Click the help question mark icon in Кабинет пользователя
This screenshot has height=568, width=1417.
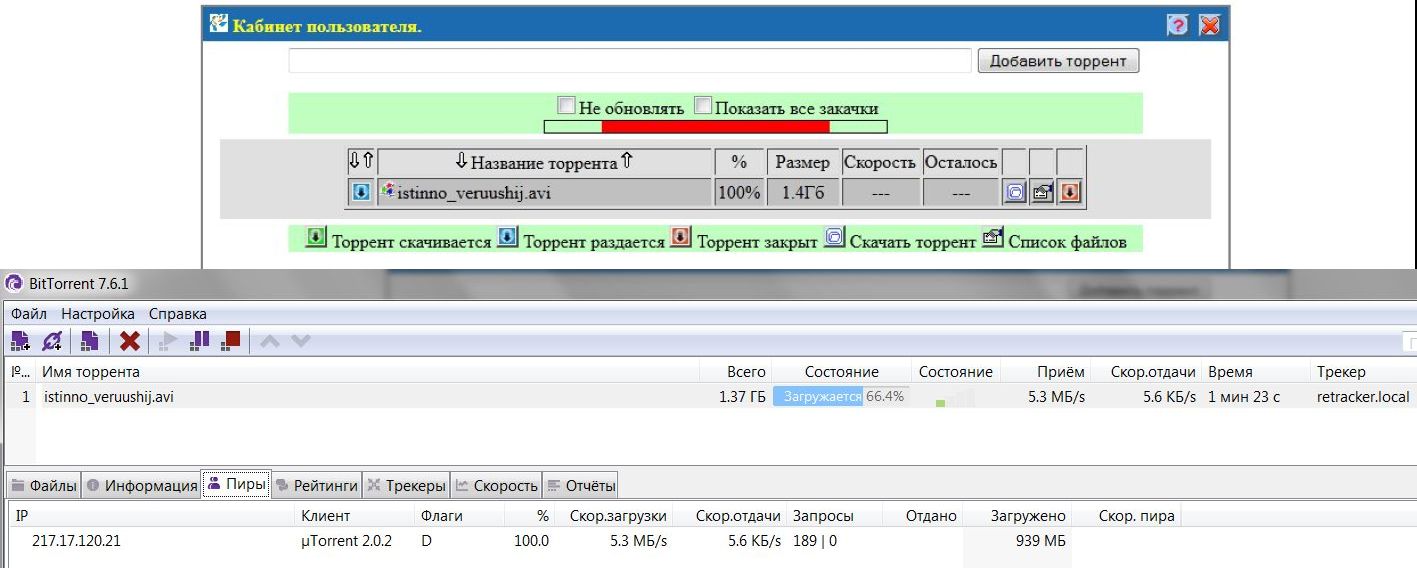(x=1178, y=25)
